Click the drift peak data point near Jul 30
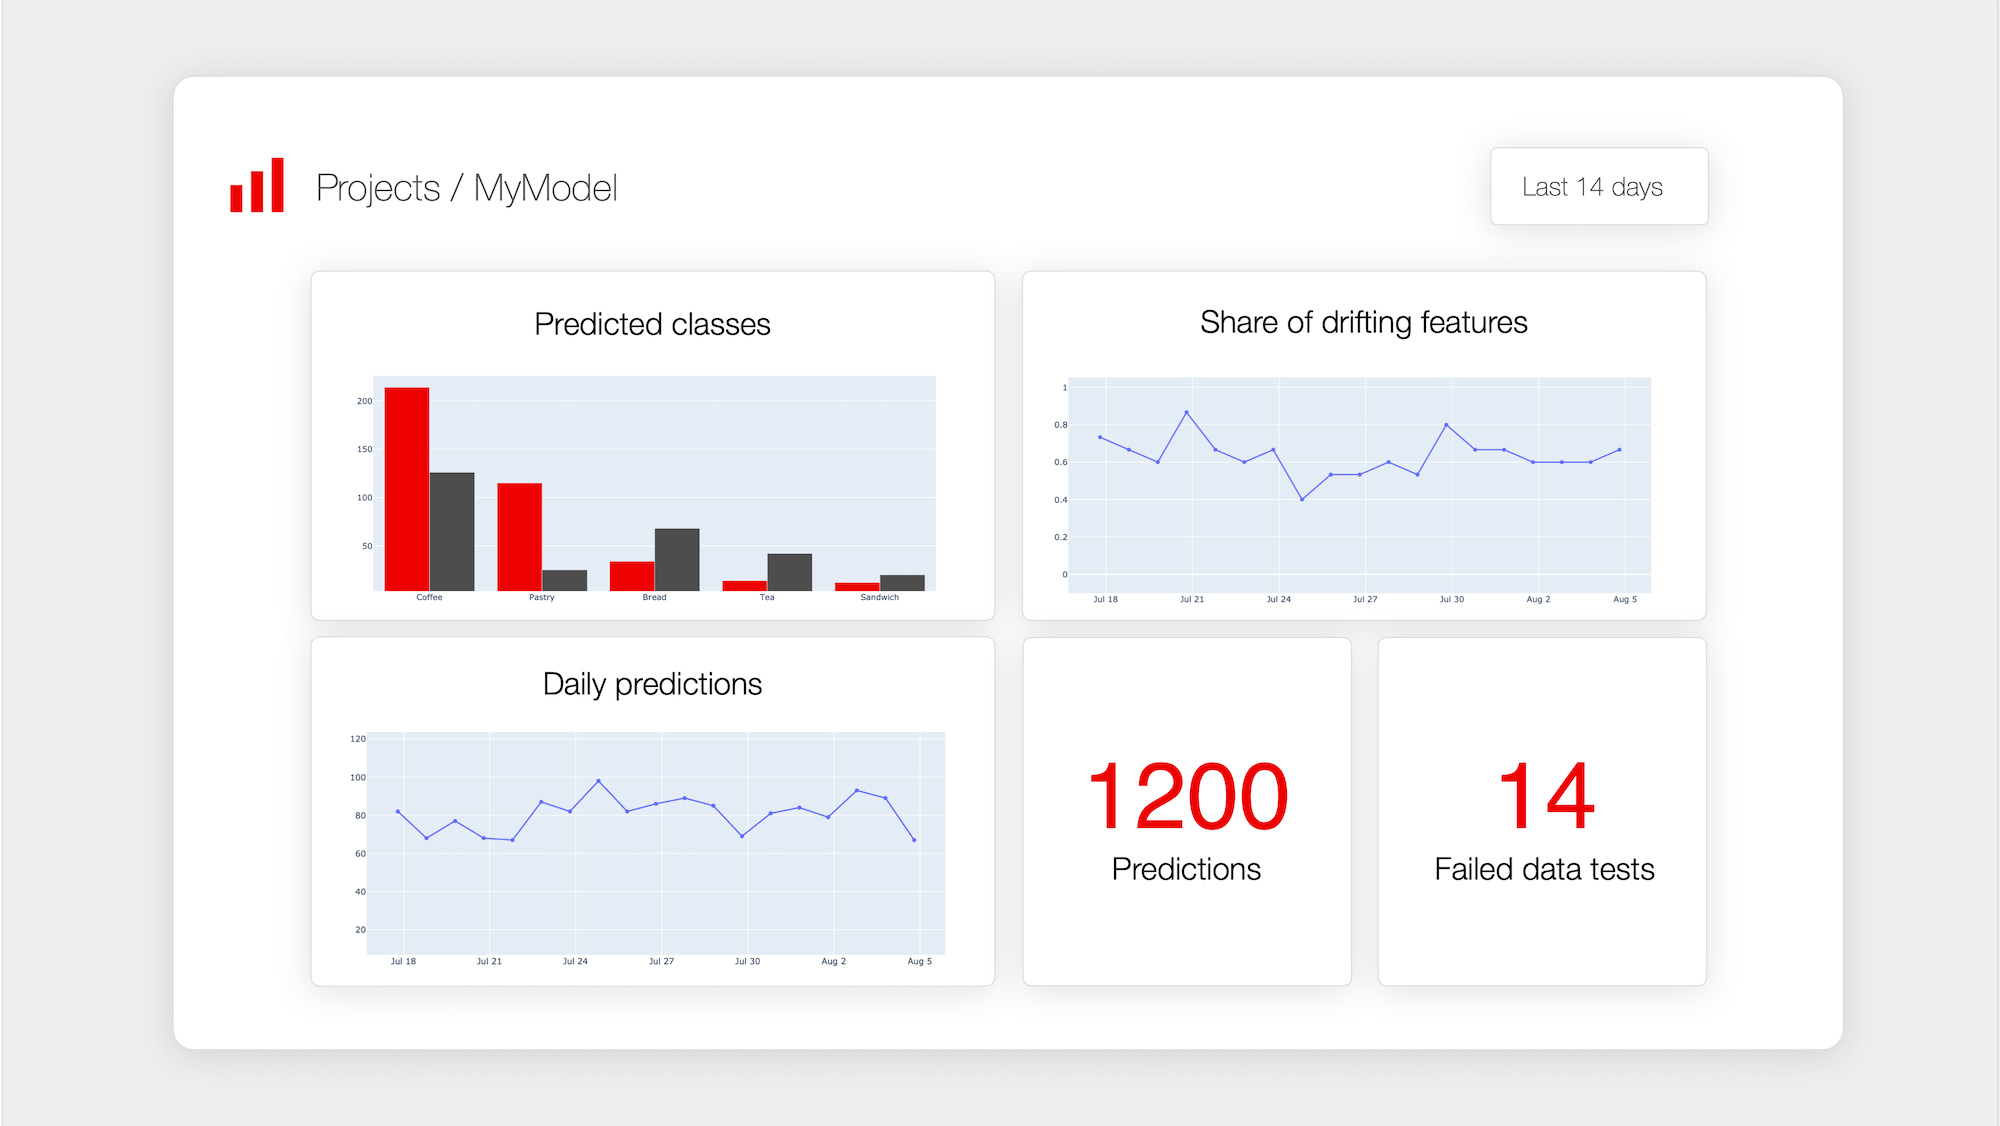 pyautogui.click(x=1446, y=425)
